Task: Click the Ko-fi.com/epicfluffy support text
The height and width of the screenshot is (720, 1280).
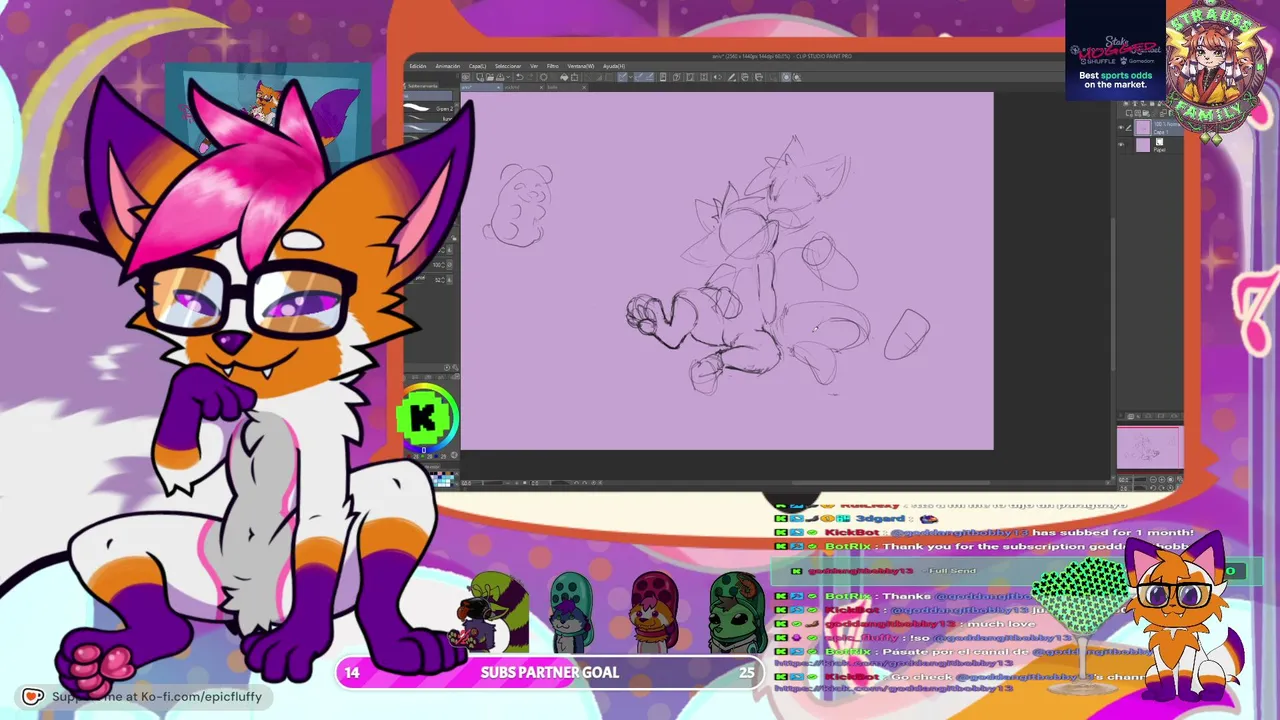Action: (157, 697)
